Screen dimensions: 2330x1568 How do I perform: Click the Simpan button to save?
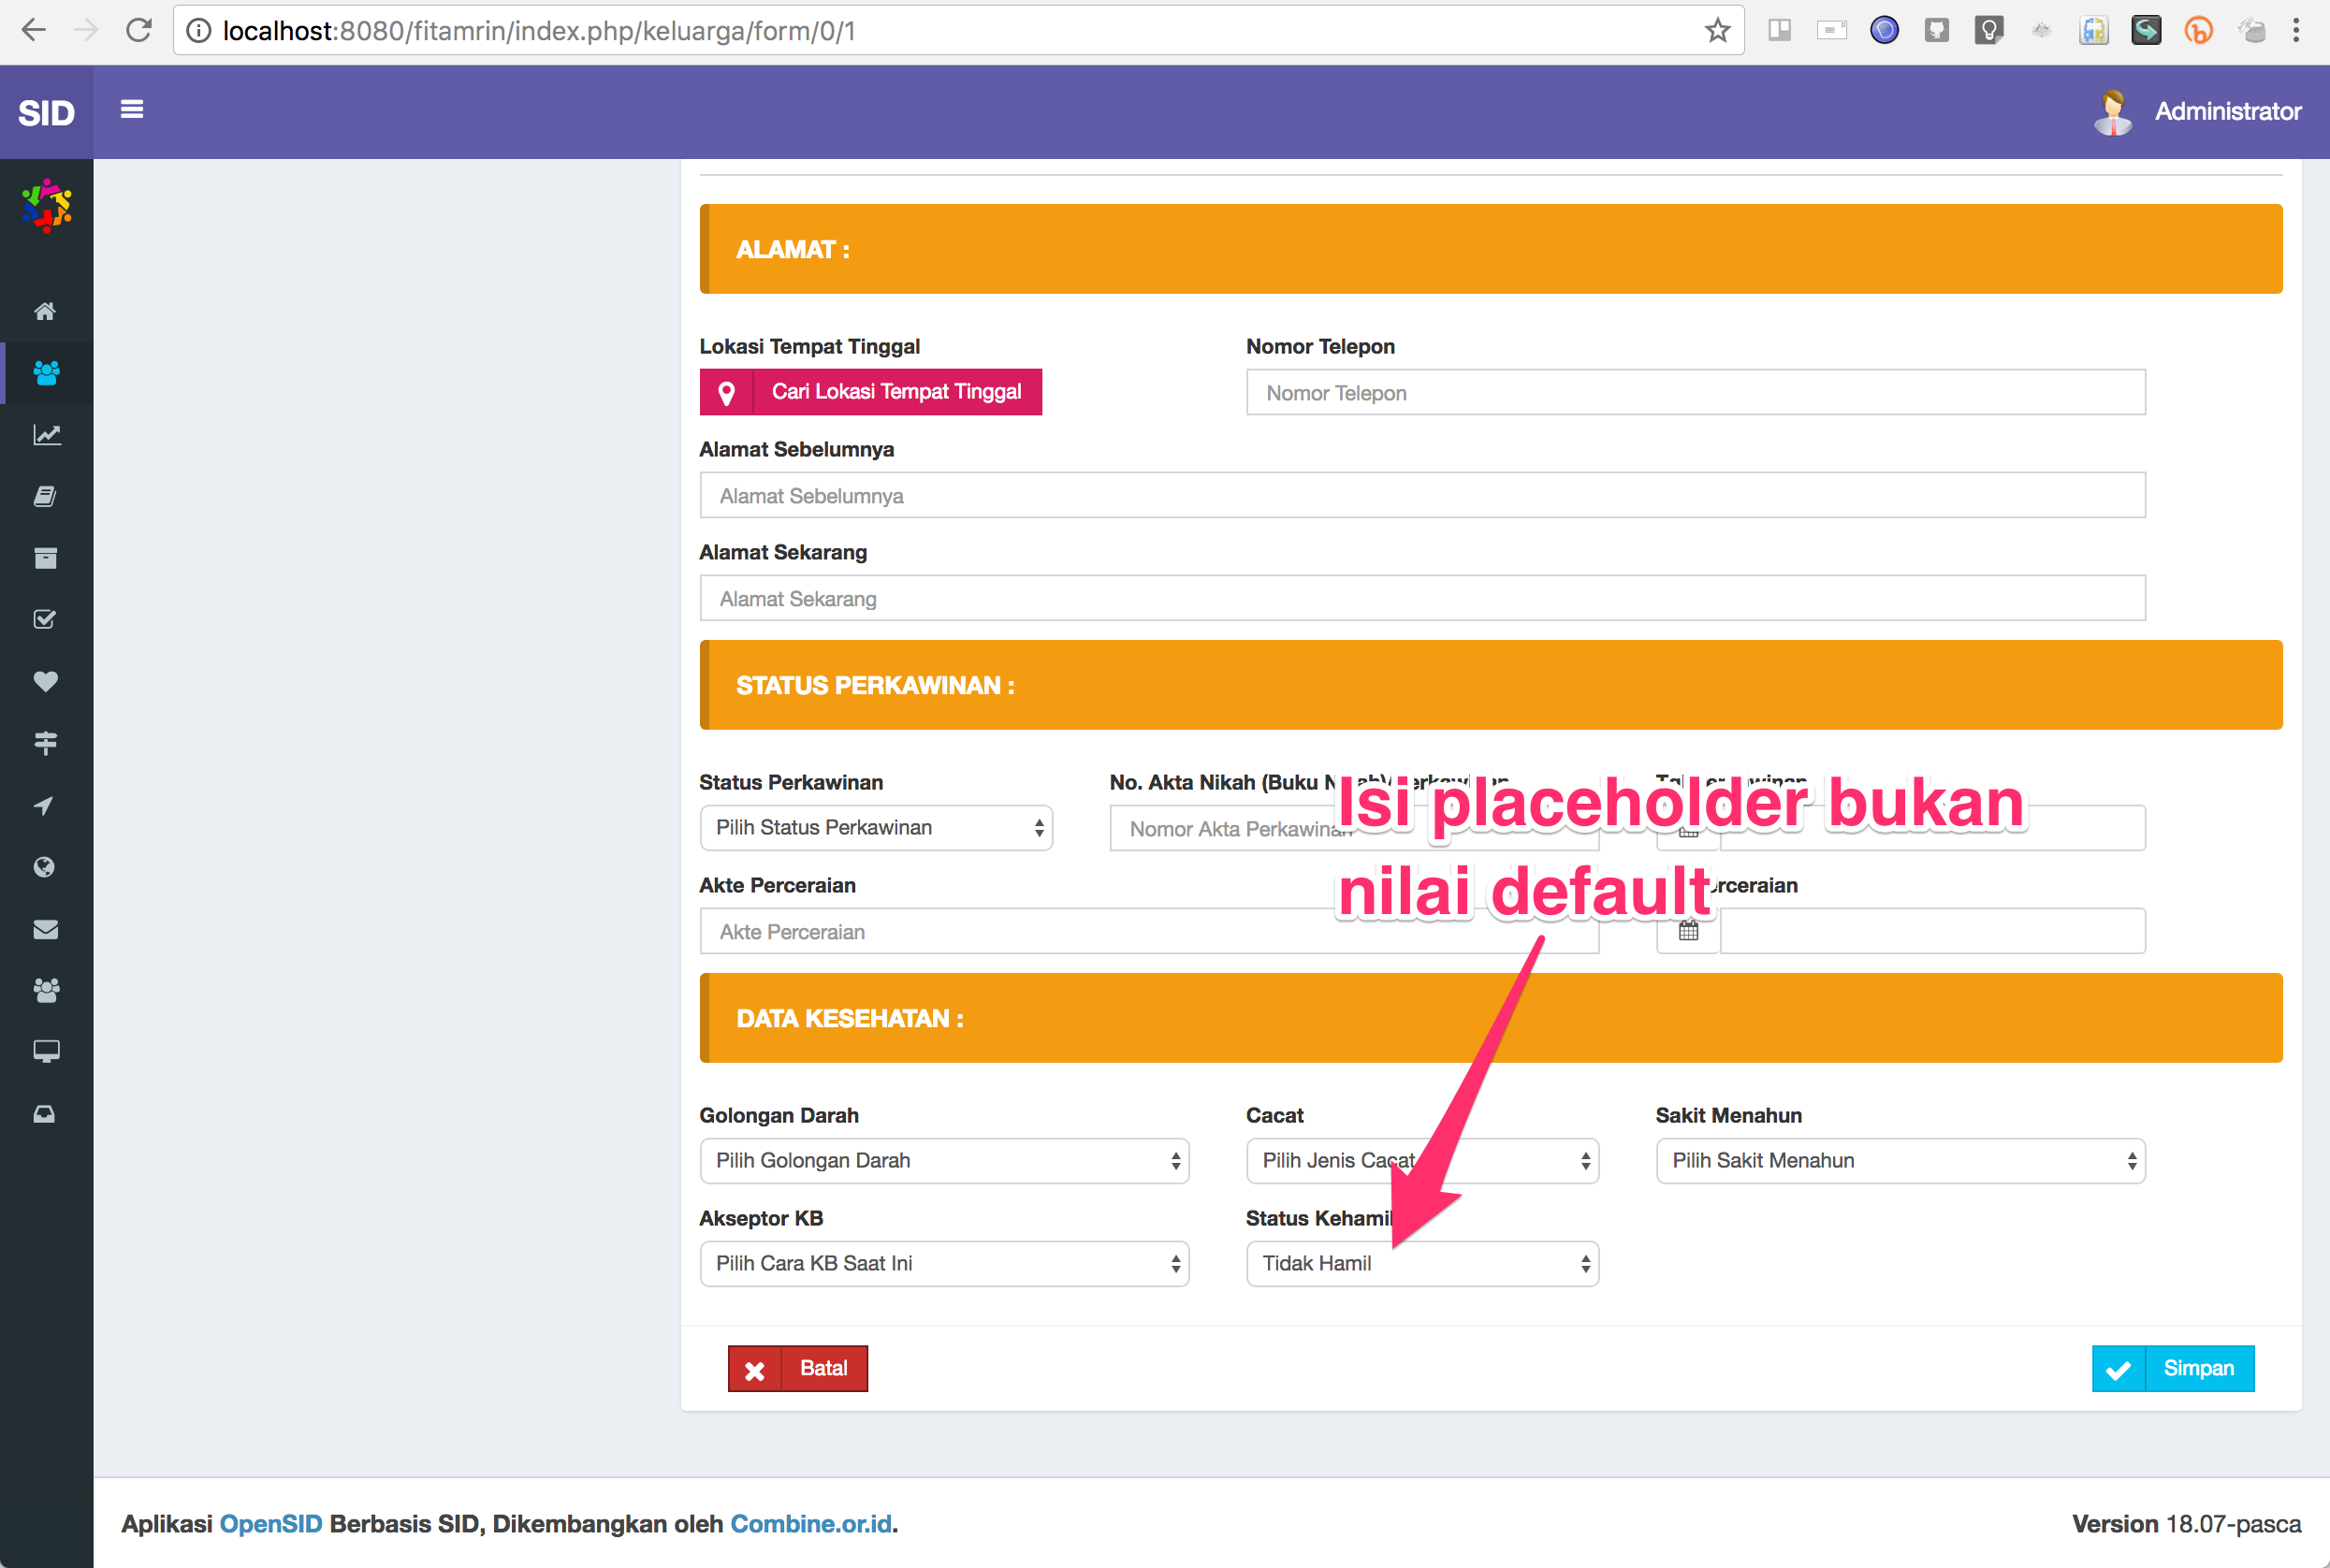pos(2172,1368)
